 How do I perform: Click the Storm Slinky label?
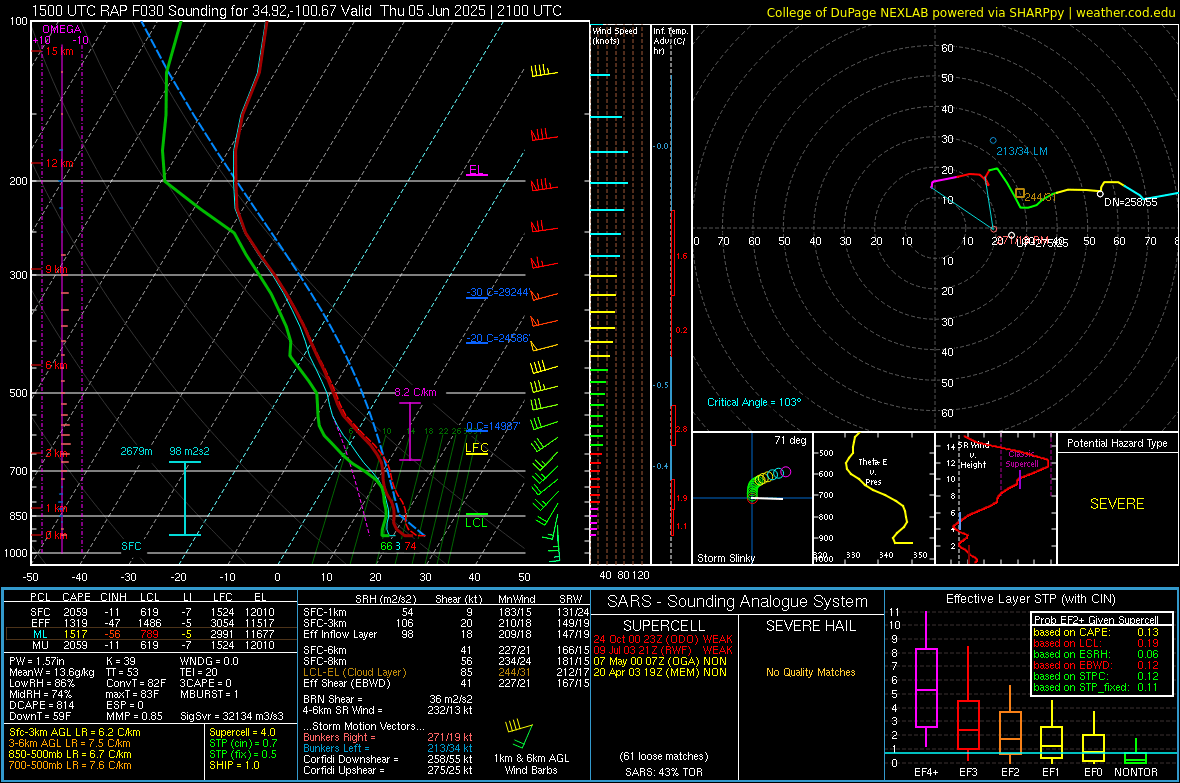726,558
